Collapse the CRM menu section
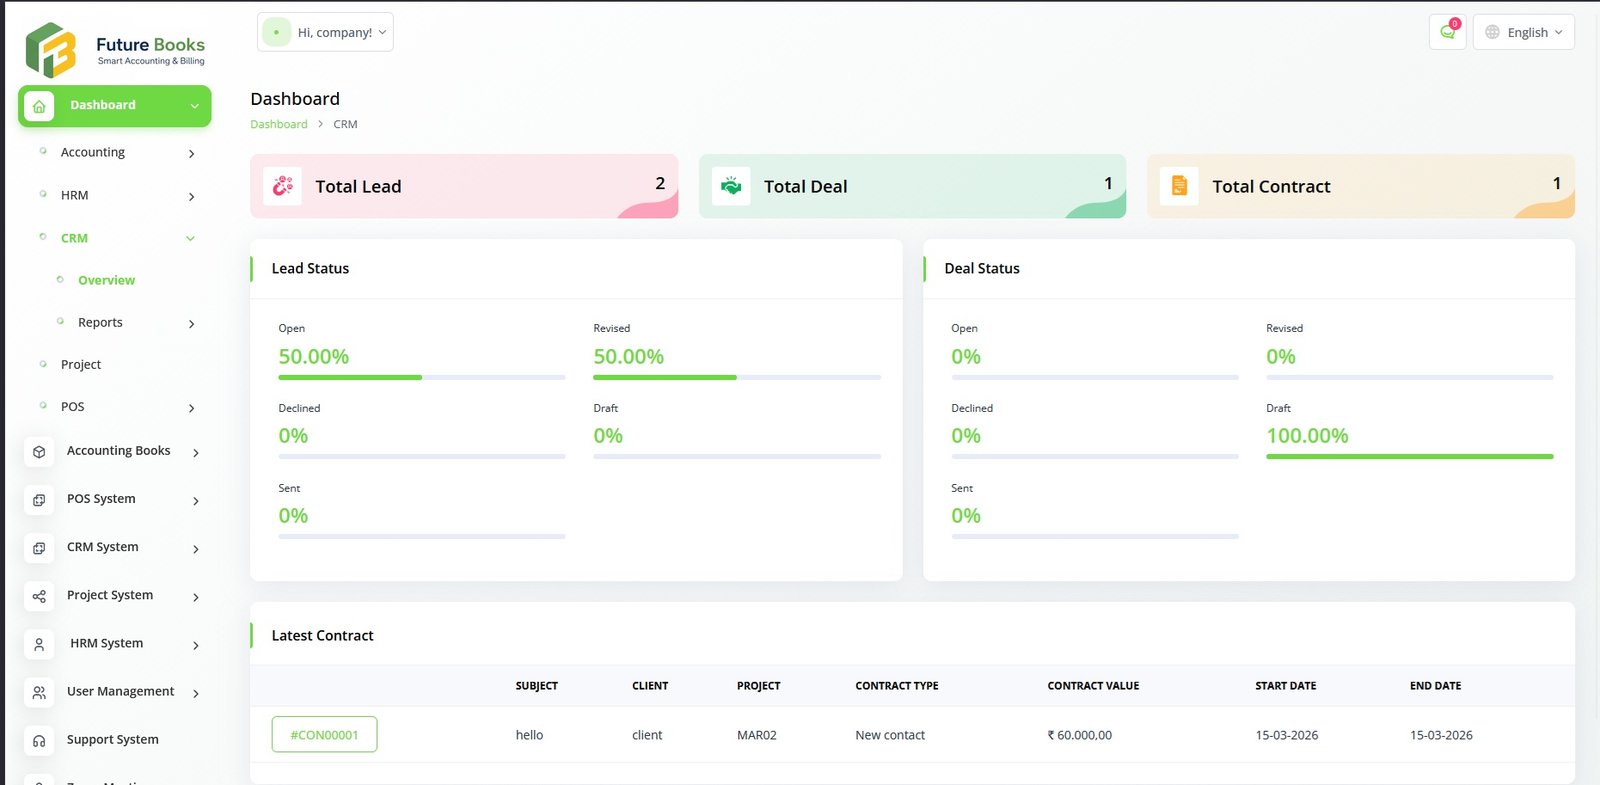 [190, 238]
